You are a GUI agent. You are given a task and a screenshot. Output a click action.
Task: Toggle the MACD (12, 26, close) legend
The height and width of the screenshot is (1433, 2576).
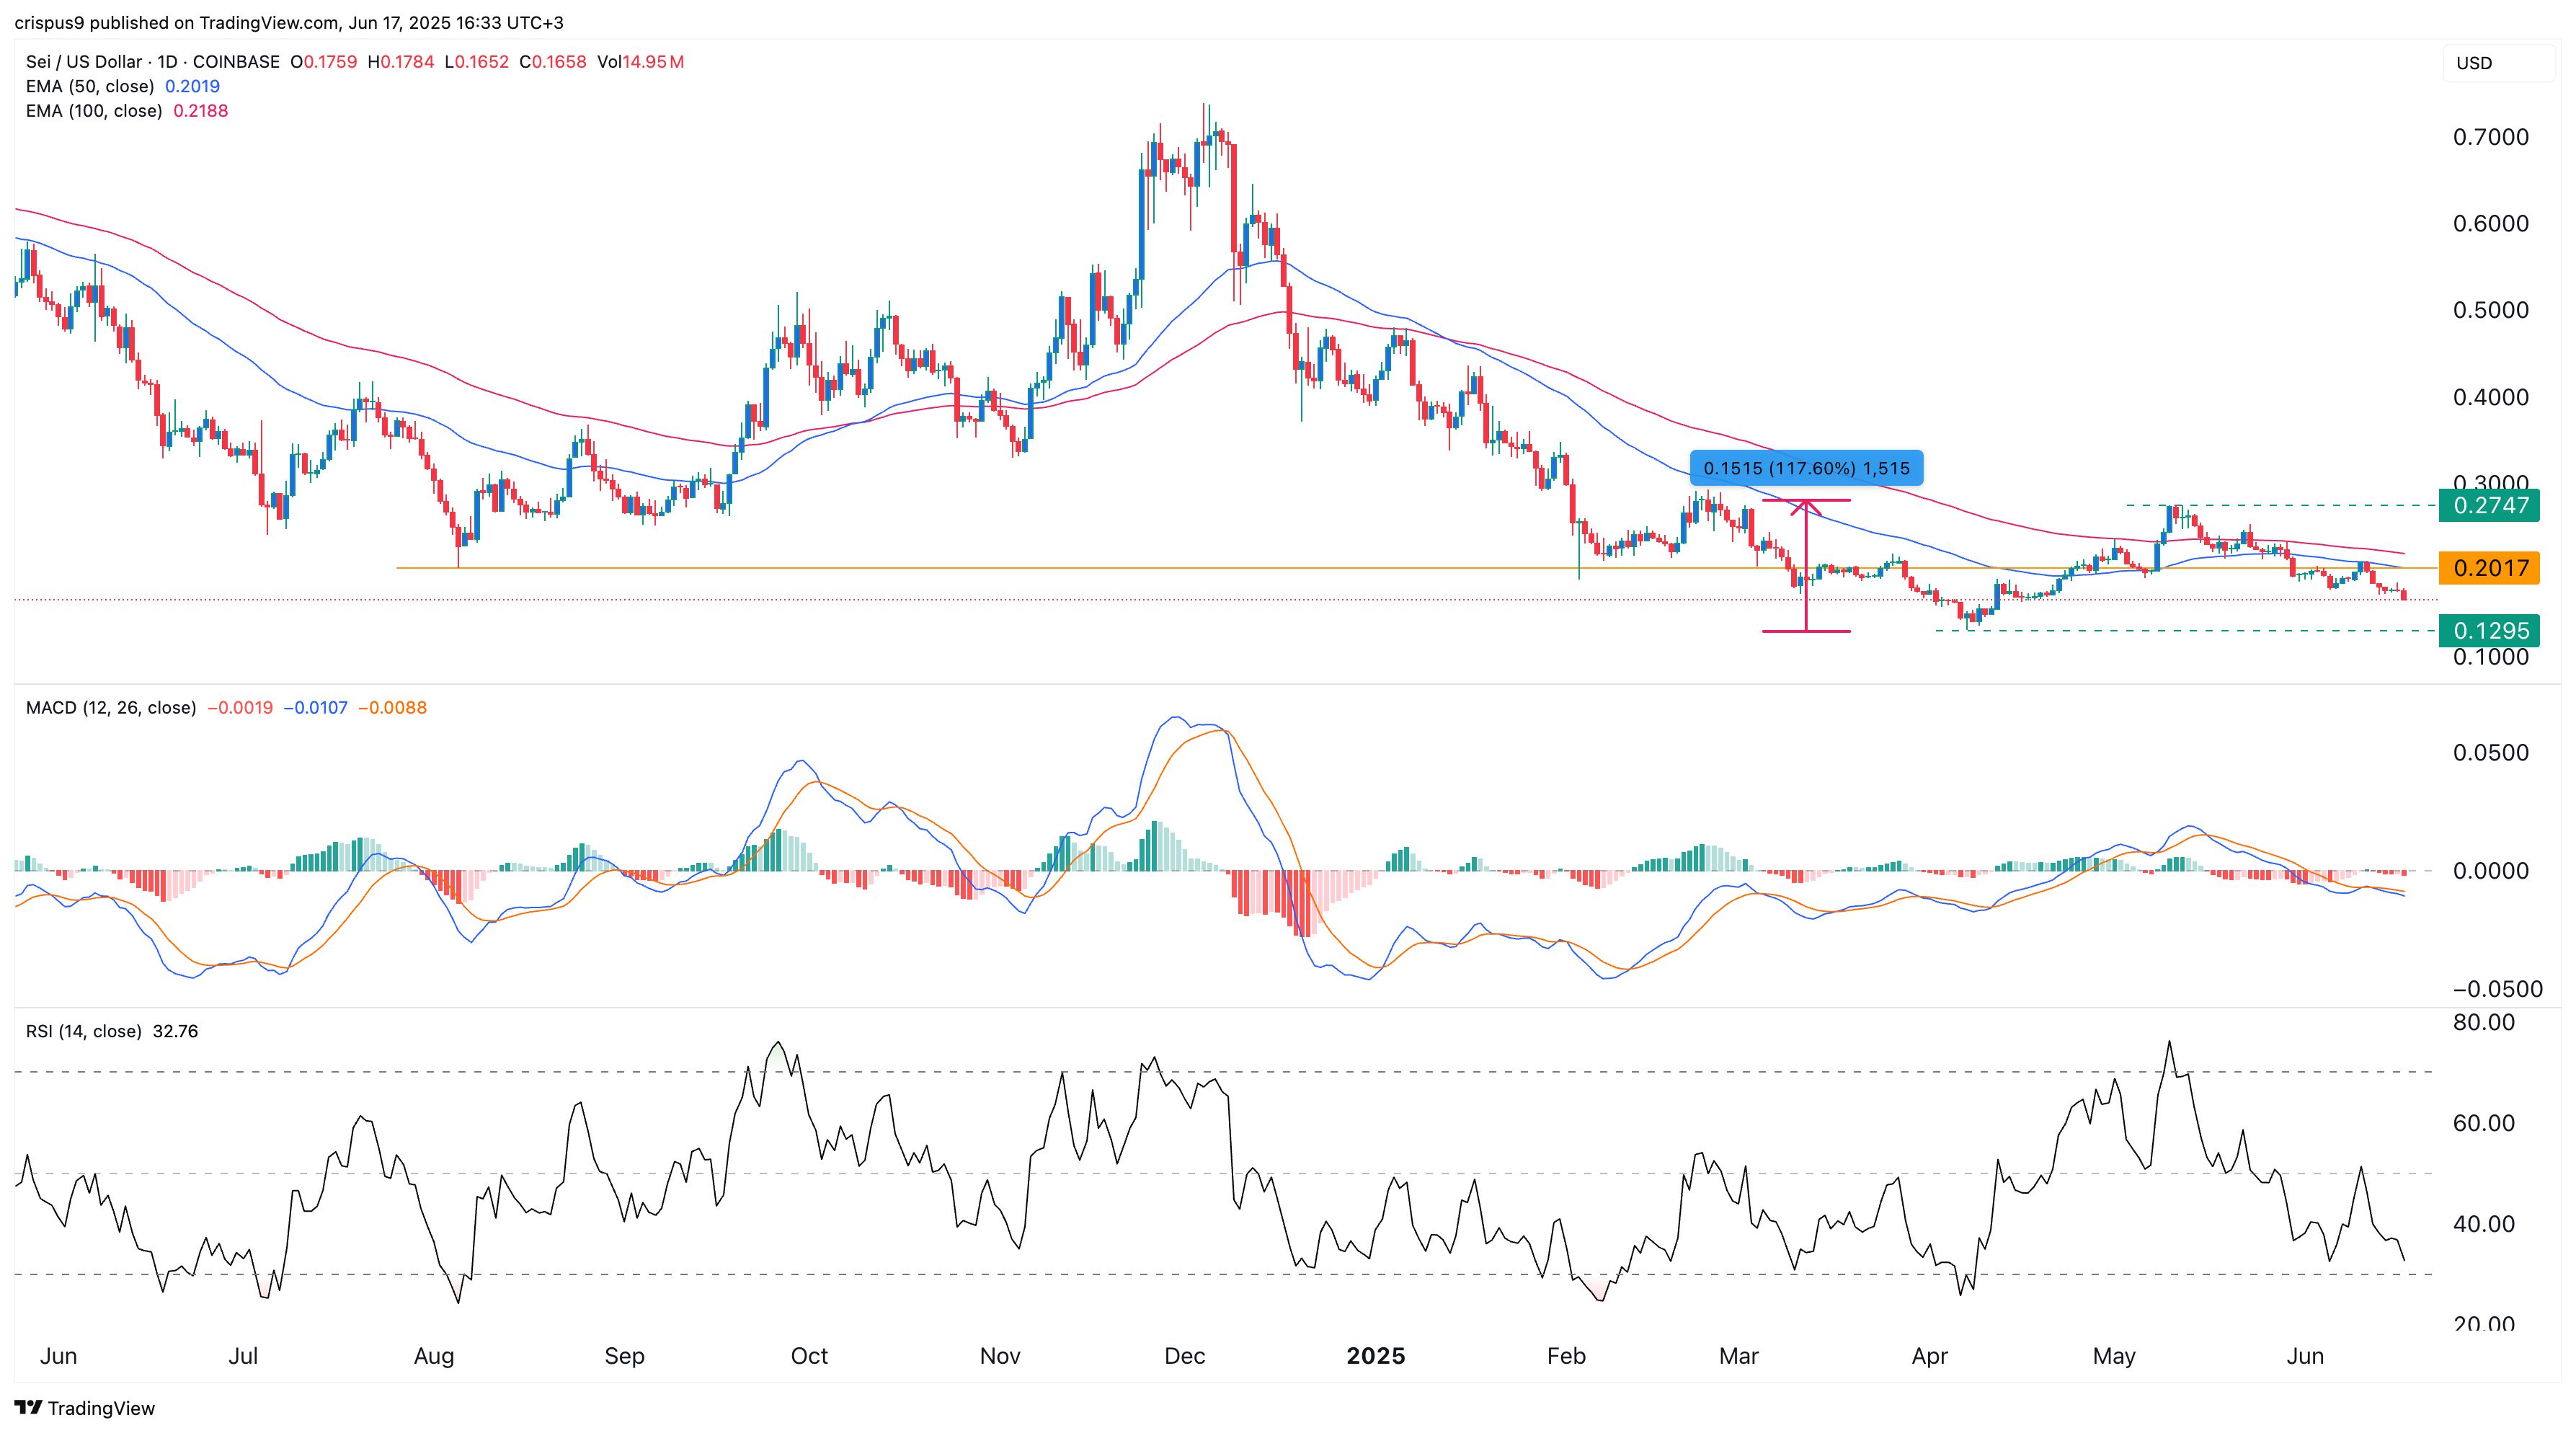[x=111, y=707]
